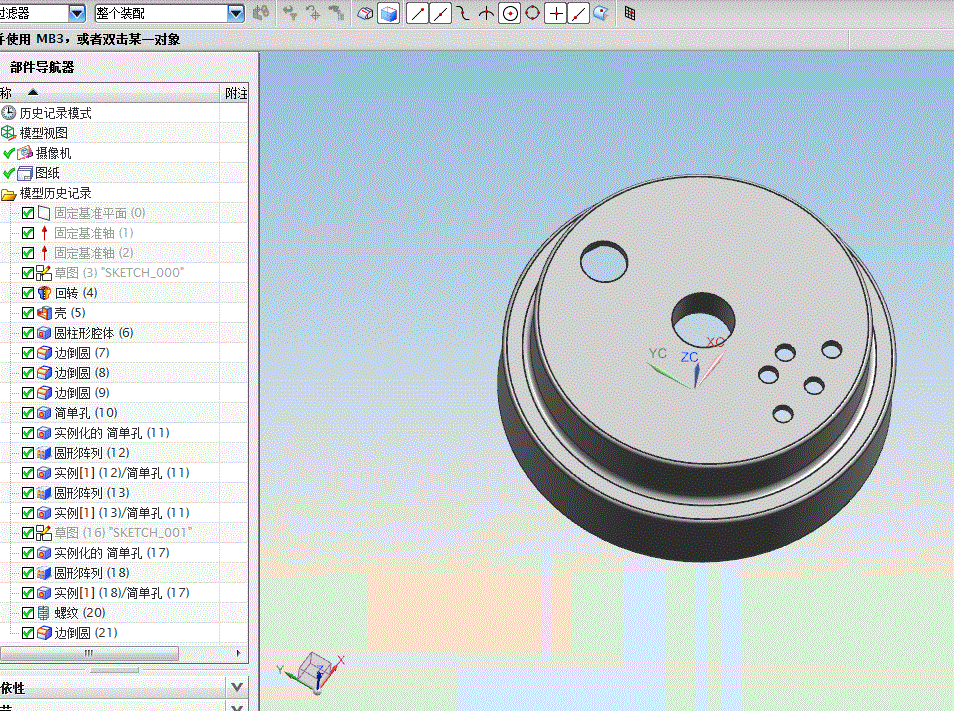This screenshot has height=711, width=954.
Task: Select 简单孔 (10) feature in tree
Action: click(x=85, y=413)
